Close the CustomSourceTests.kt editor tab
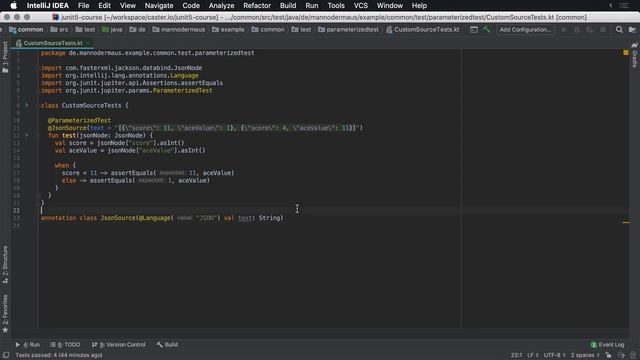The width and height of the screenshot is (640, 360). coord(88,43)
